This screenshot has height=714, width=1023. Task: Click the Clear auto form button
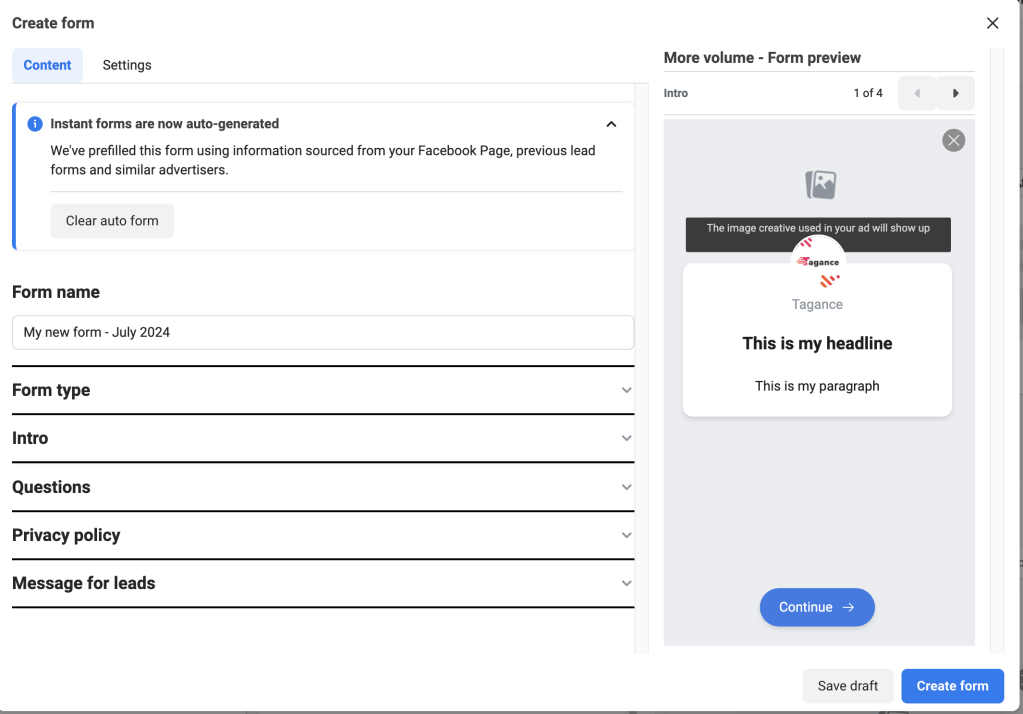112,221
